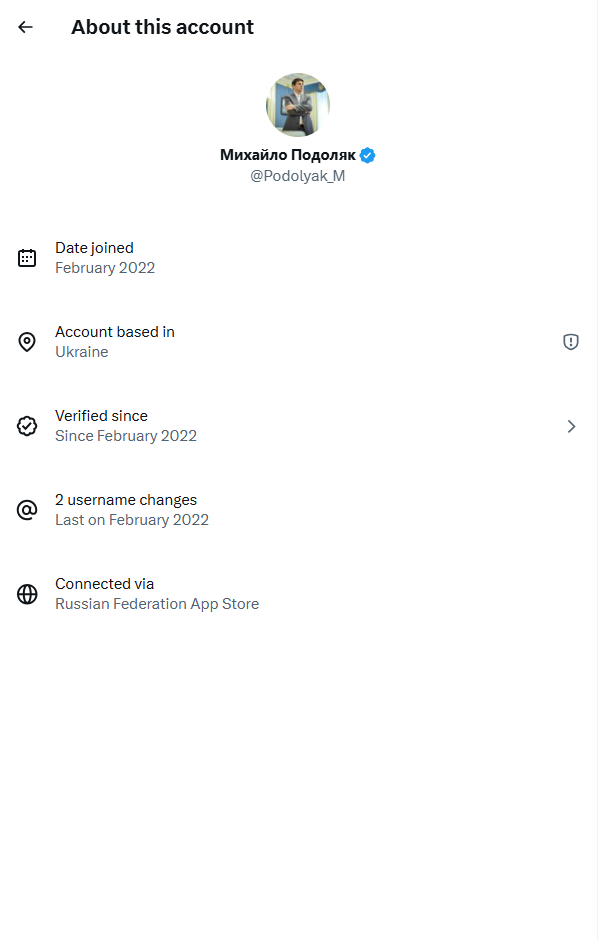607x940 pixels.
Task: Click the Russian Federation App Store text
Action: pyautogui.click(x=157, y=604)
